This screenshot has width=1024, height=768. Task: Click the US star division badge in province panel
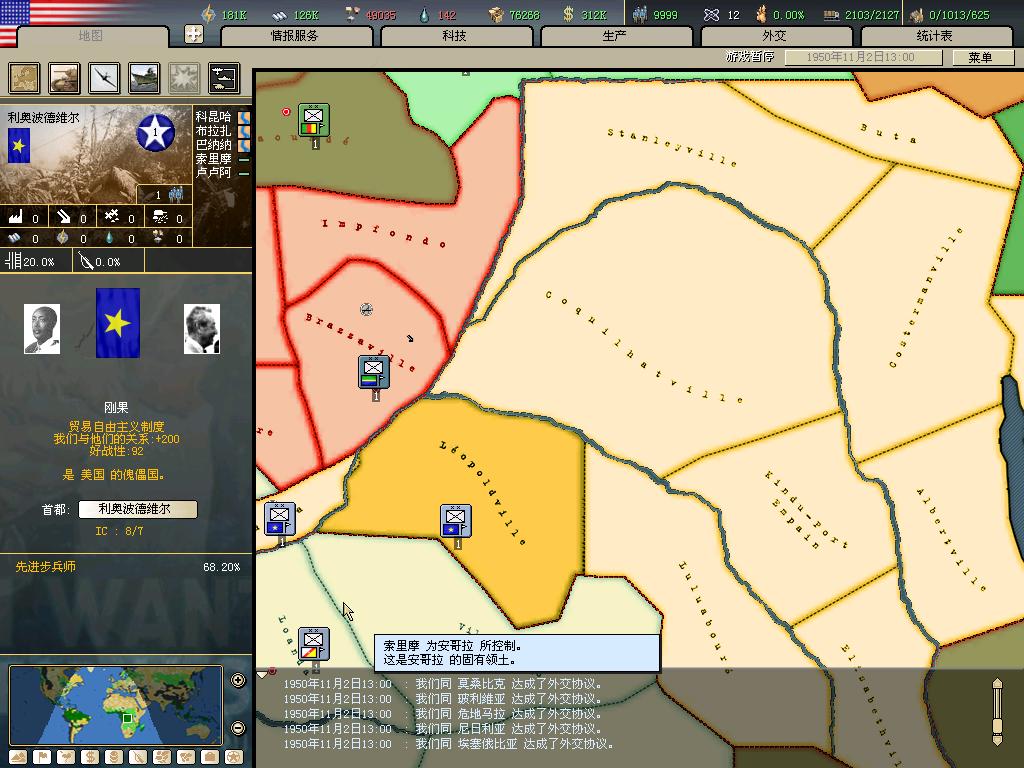(x=155, y=133)
